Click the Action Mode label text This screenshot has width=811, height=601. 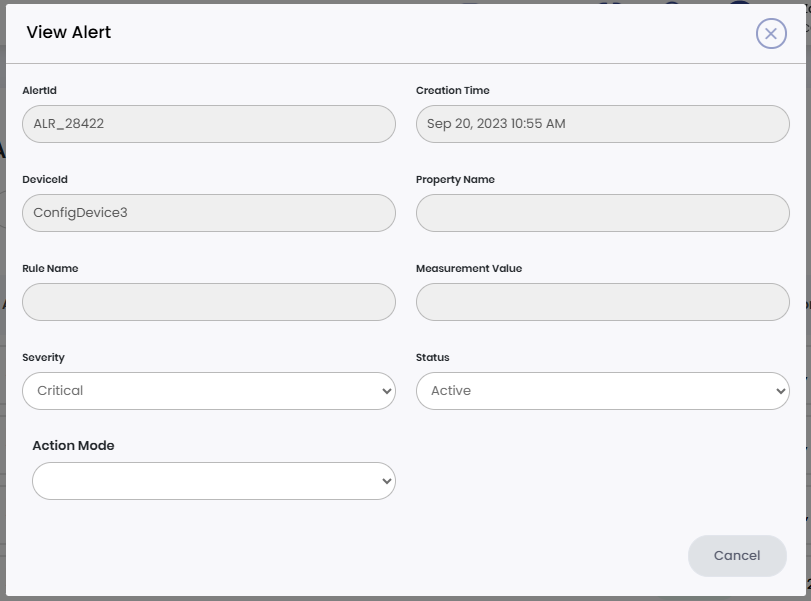(x=73, y=446)
